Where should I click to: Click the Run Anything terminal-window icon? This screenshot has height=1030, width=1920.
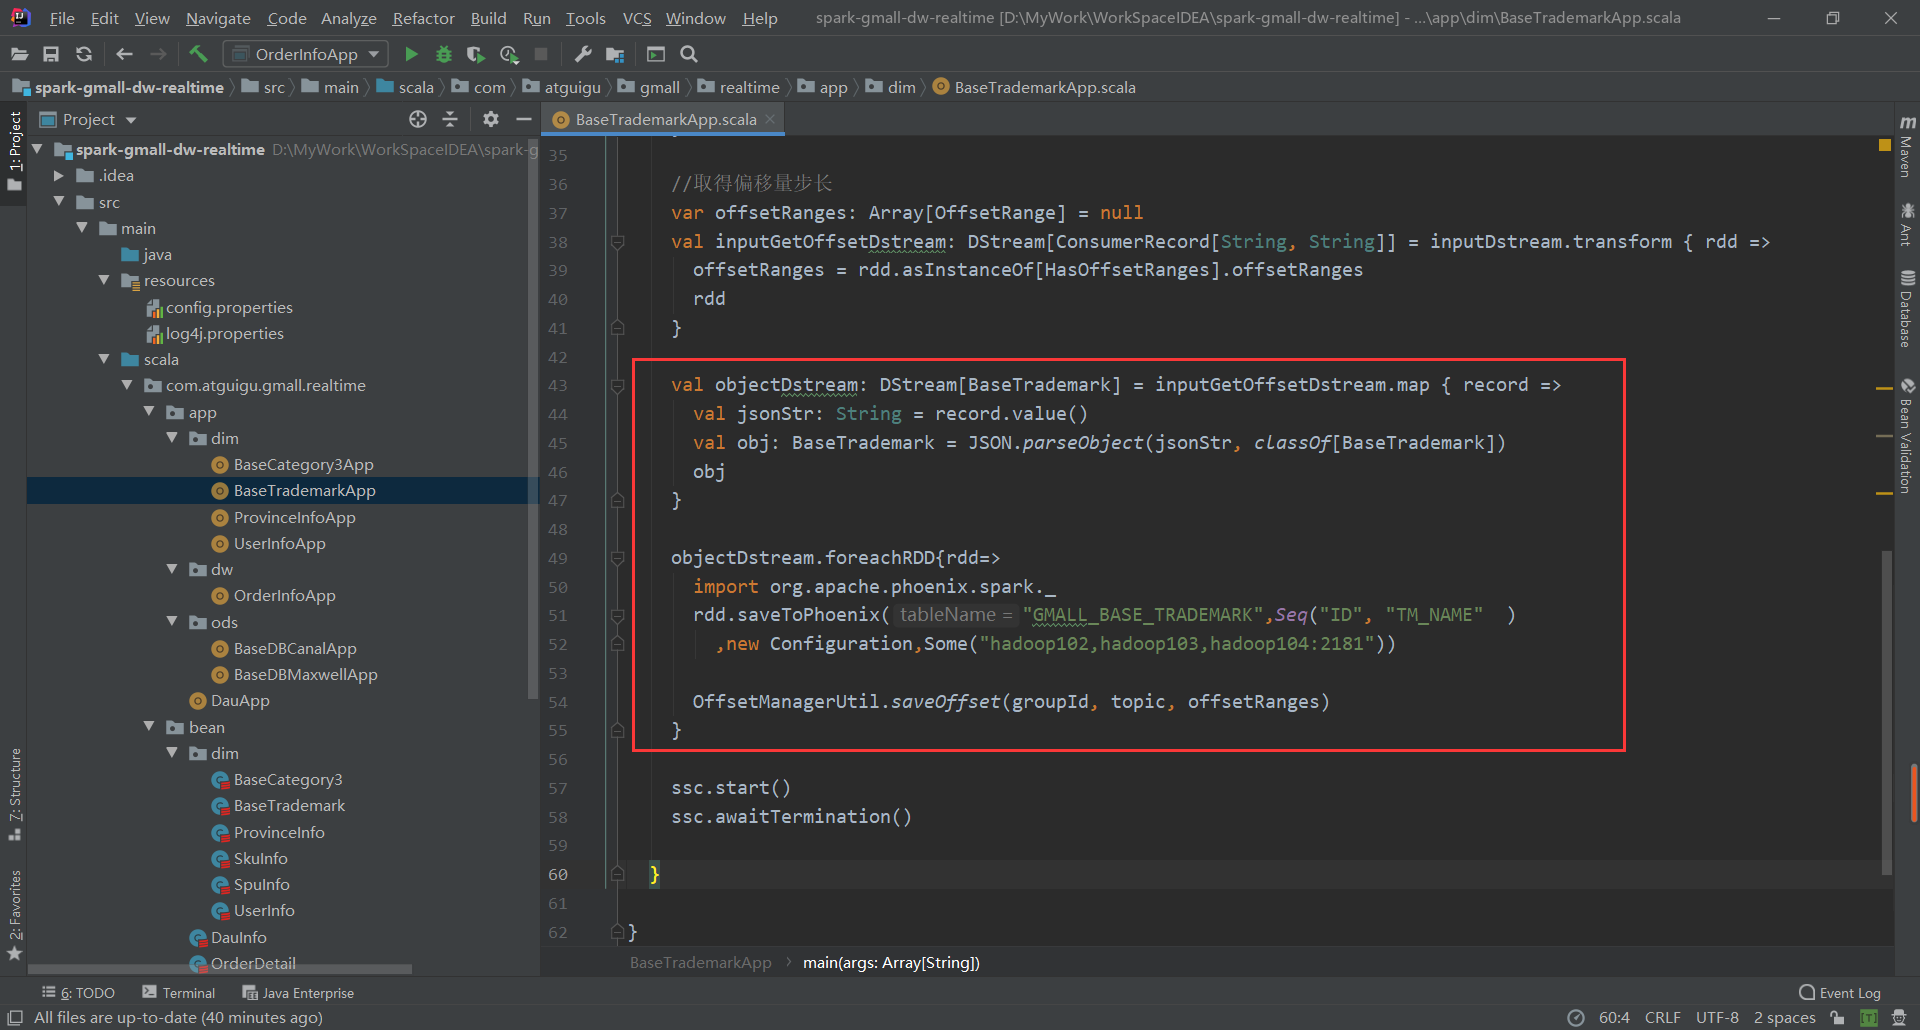(656, 54)
